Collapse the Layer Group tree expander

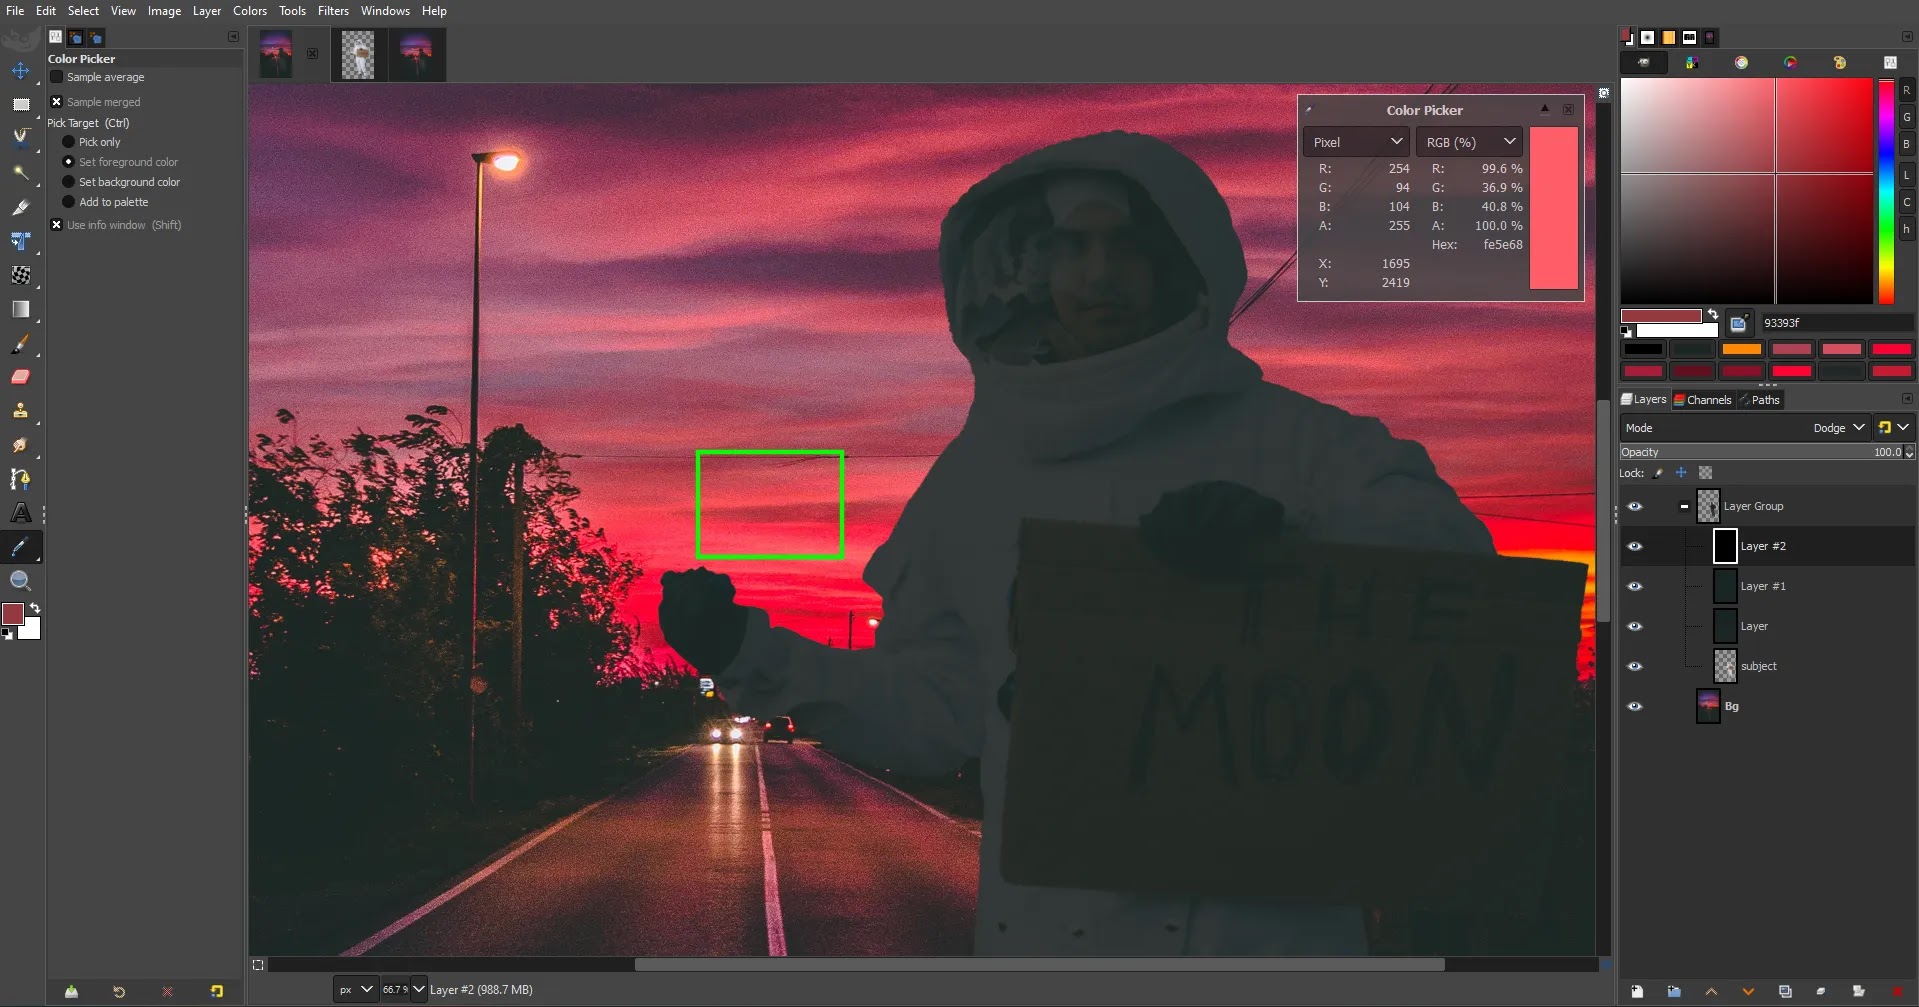tap(1684, 506)
